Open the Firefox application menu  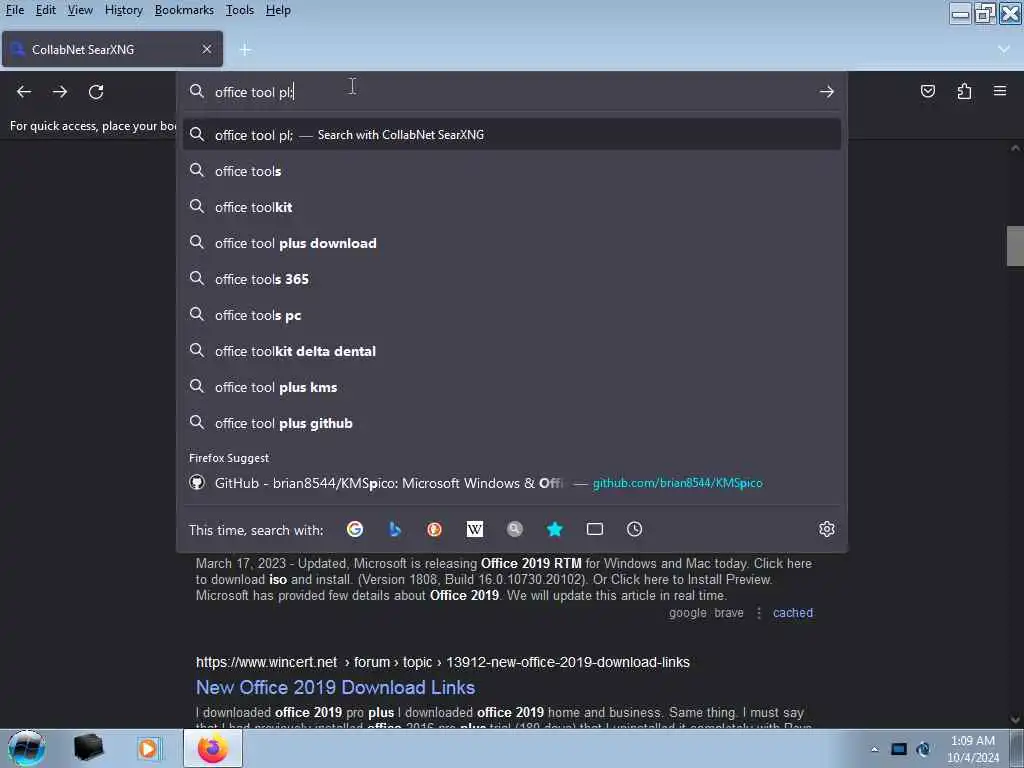1000,91
